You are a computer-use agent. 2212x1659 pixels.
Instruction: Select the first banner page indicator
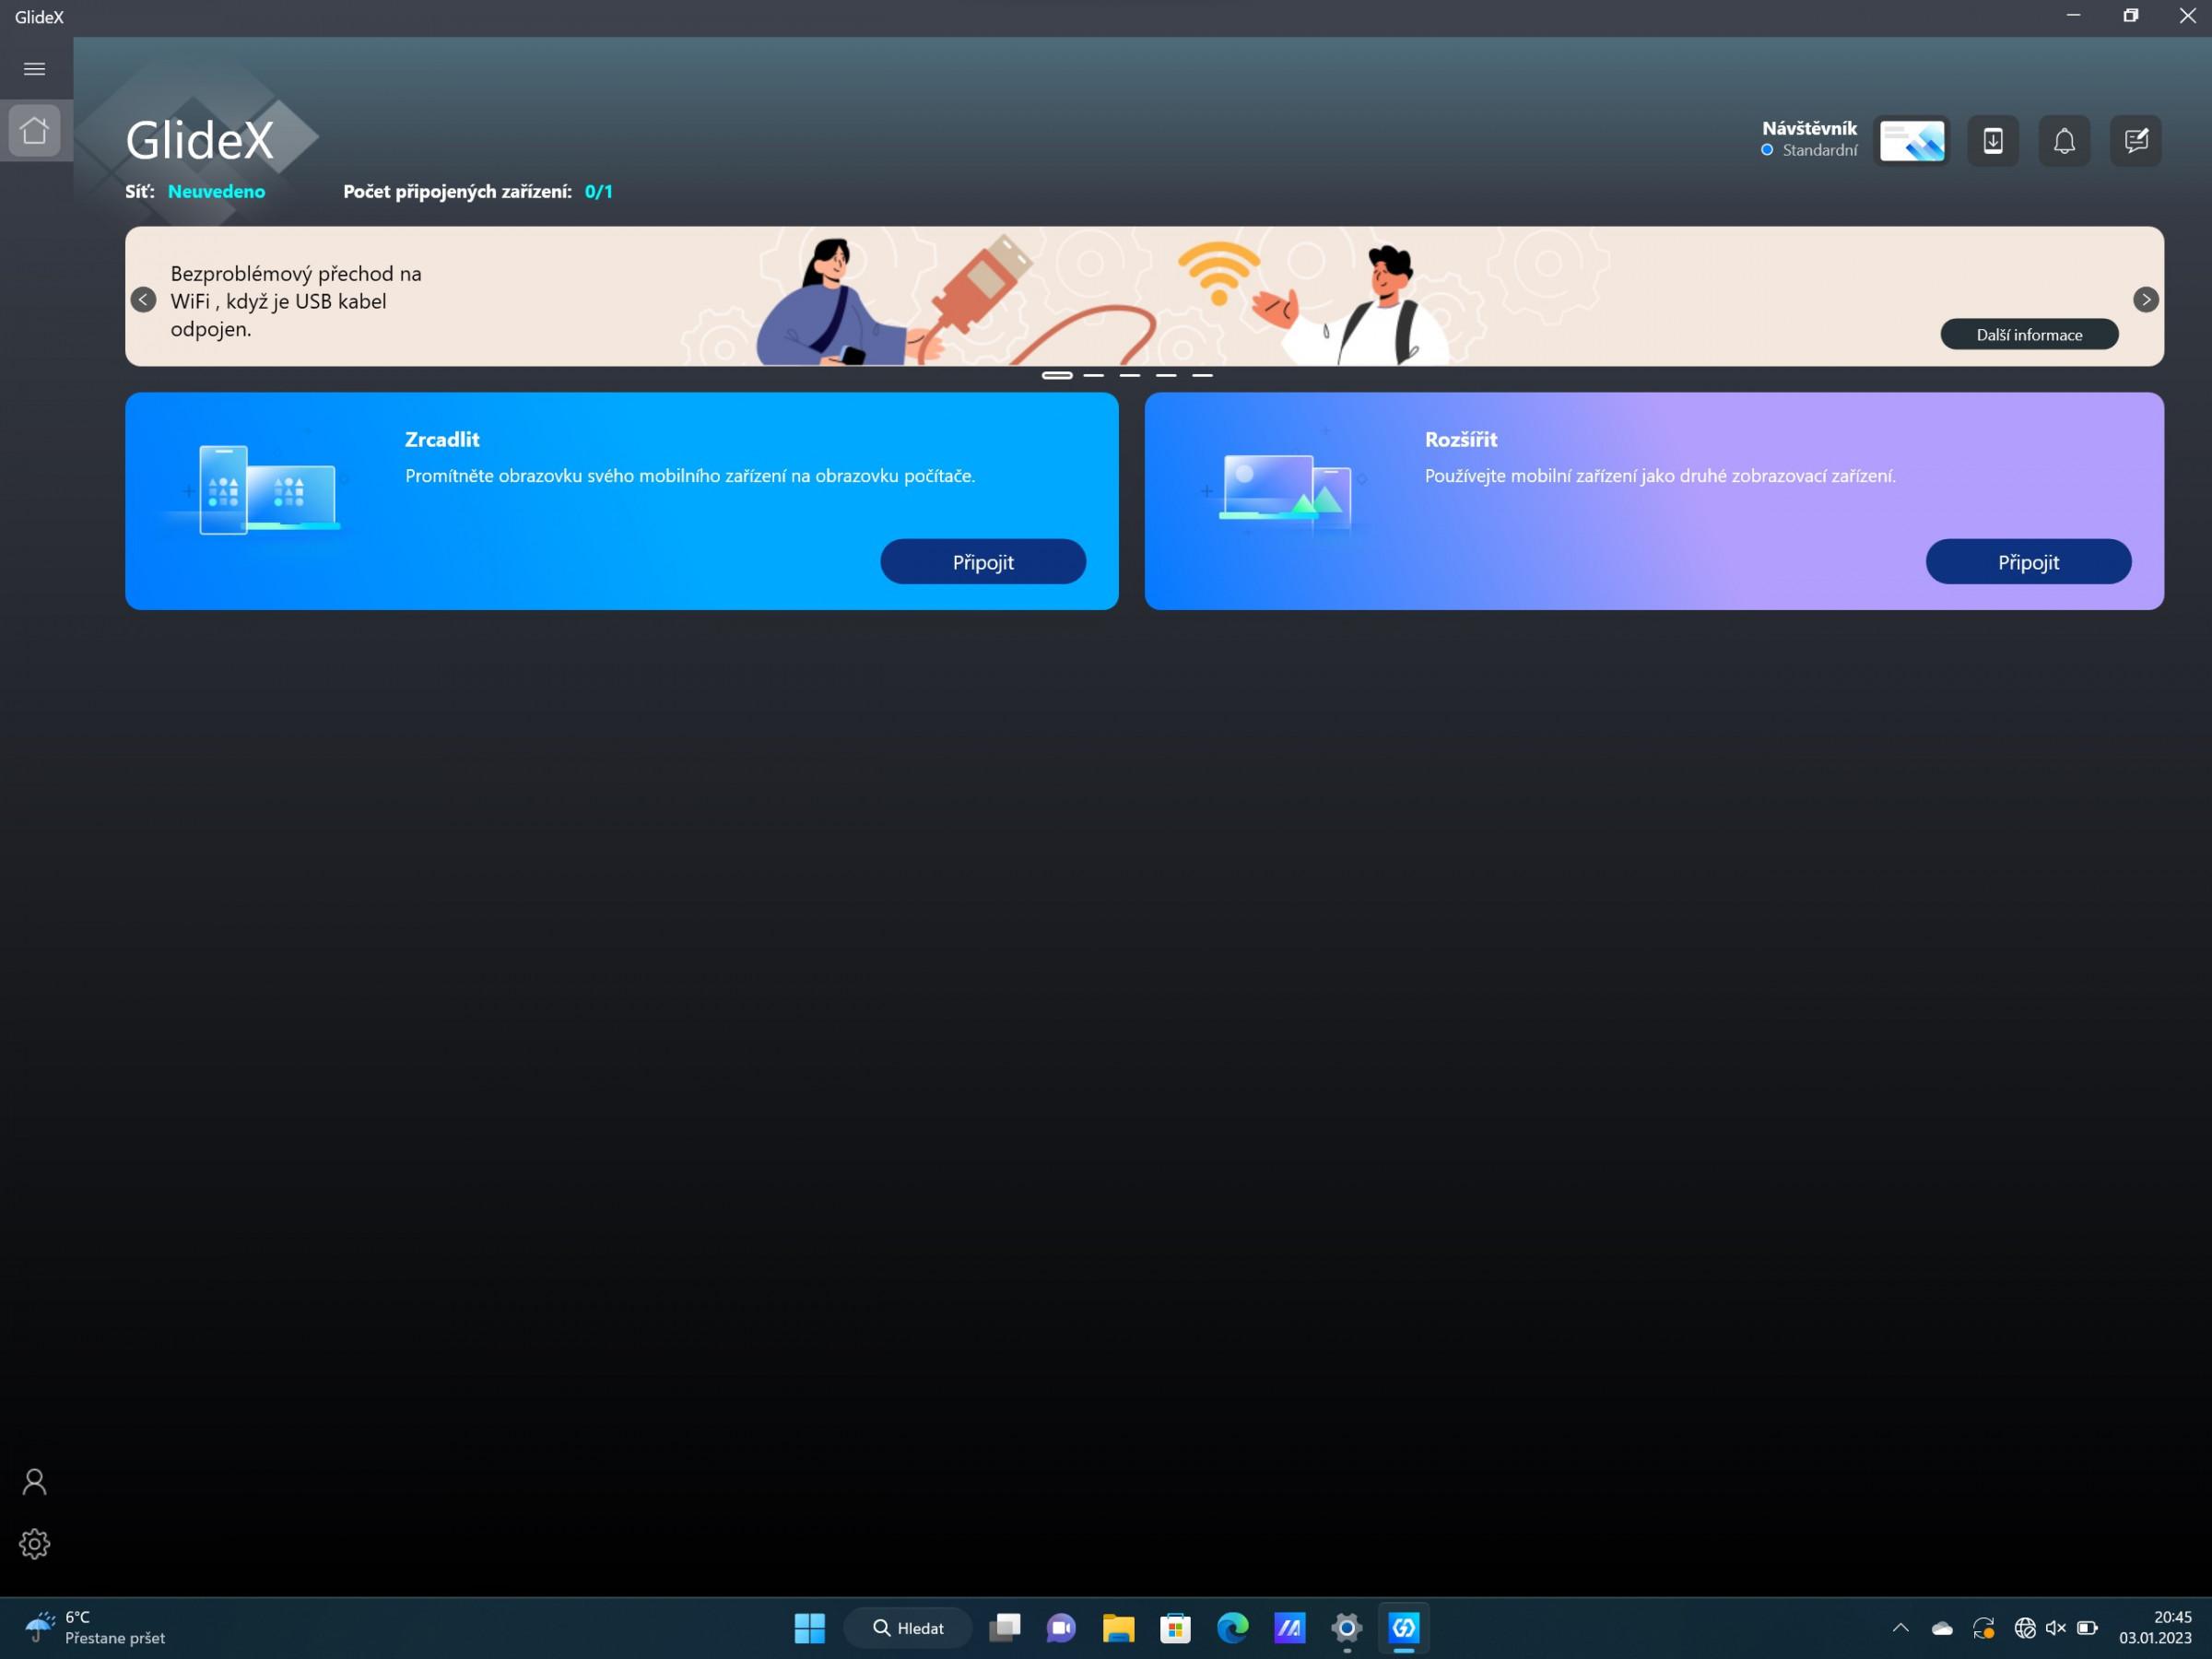[x=1057, y=376]
